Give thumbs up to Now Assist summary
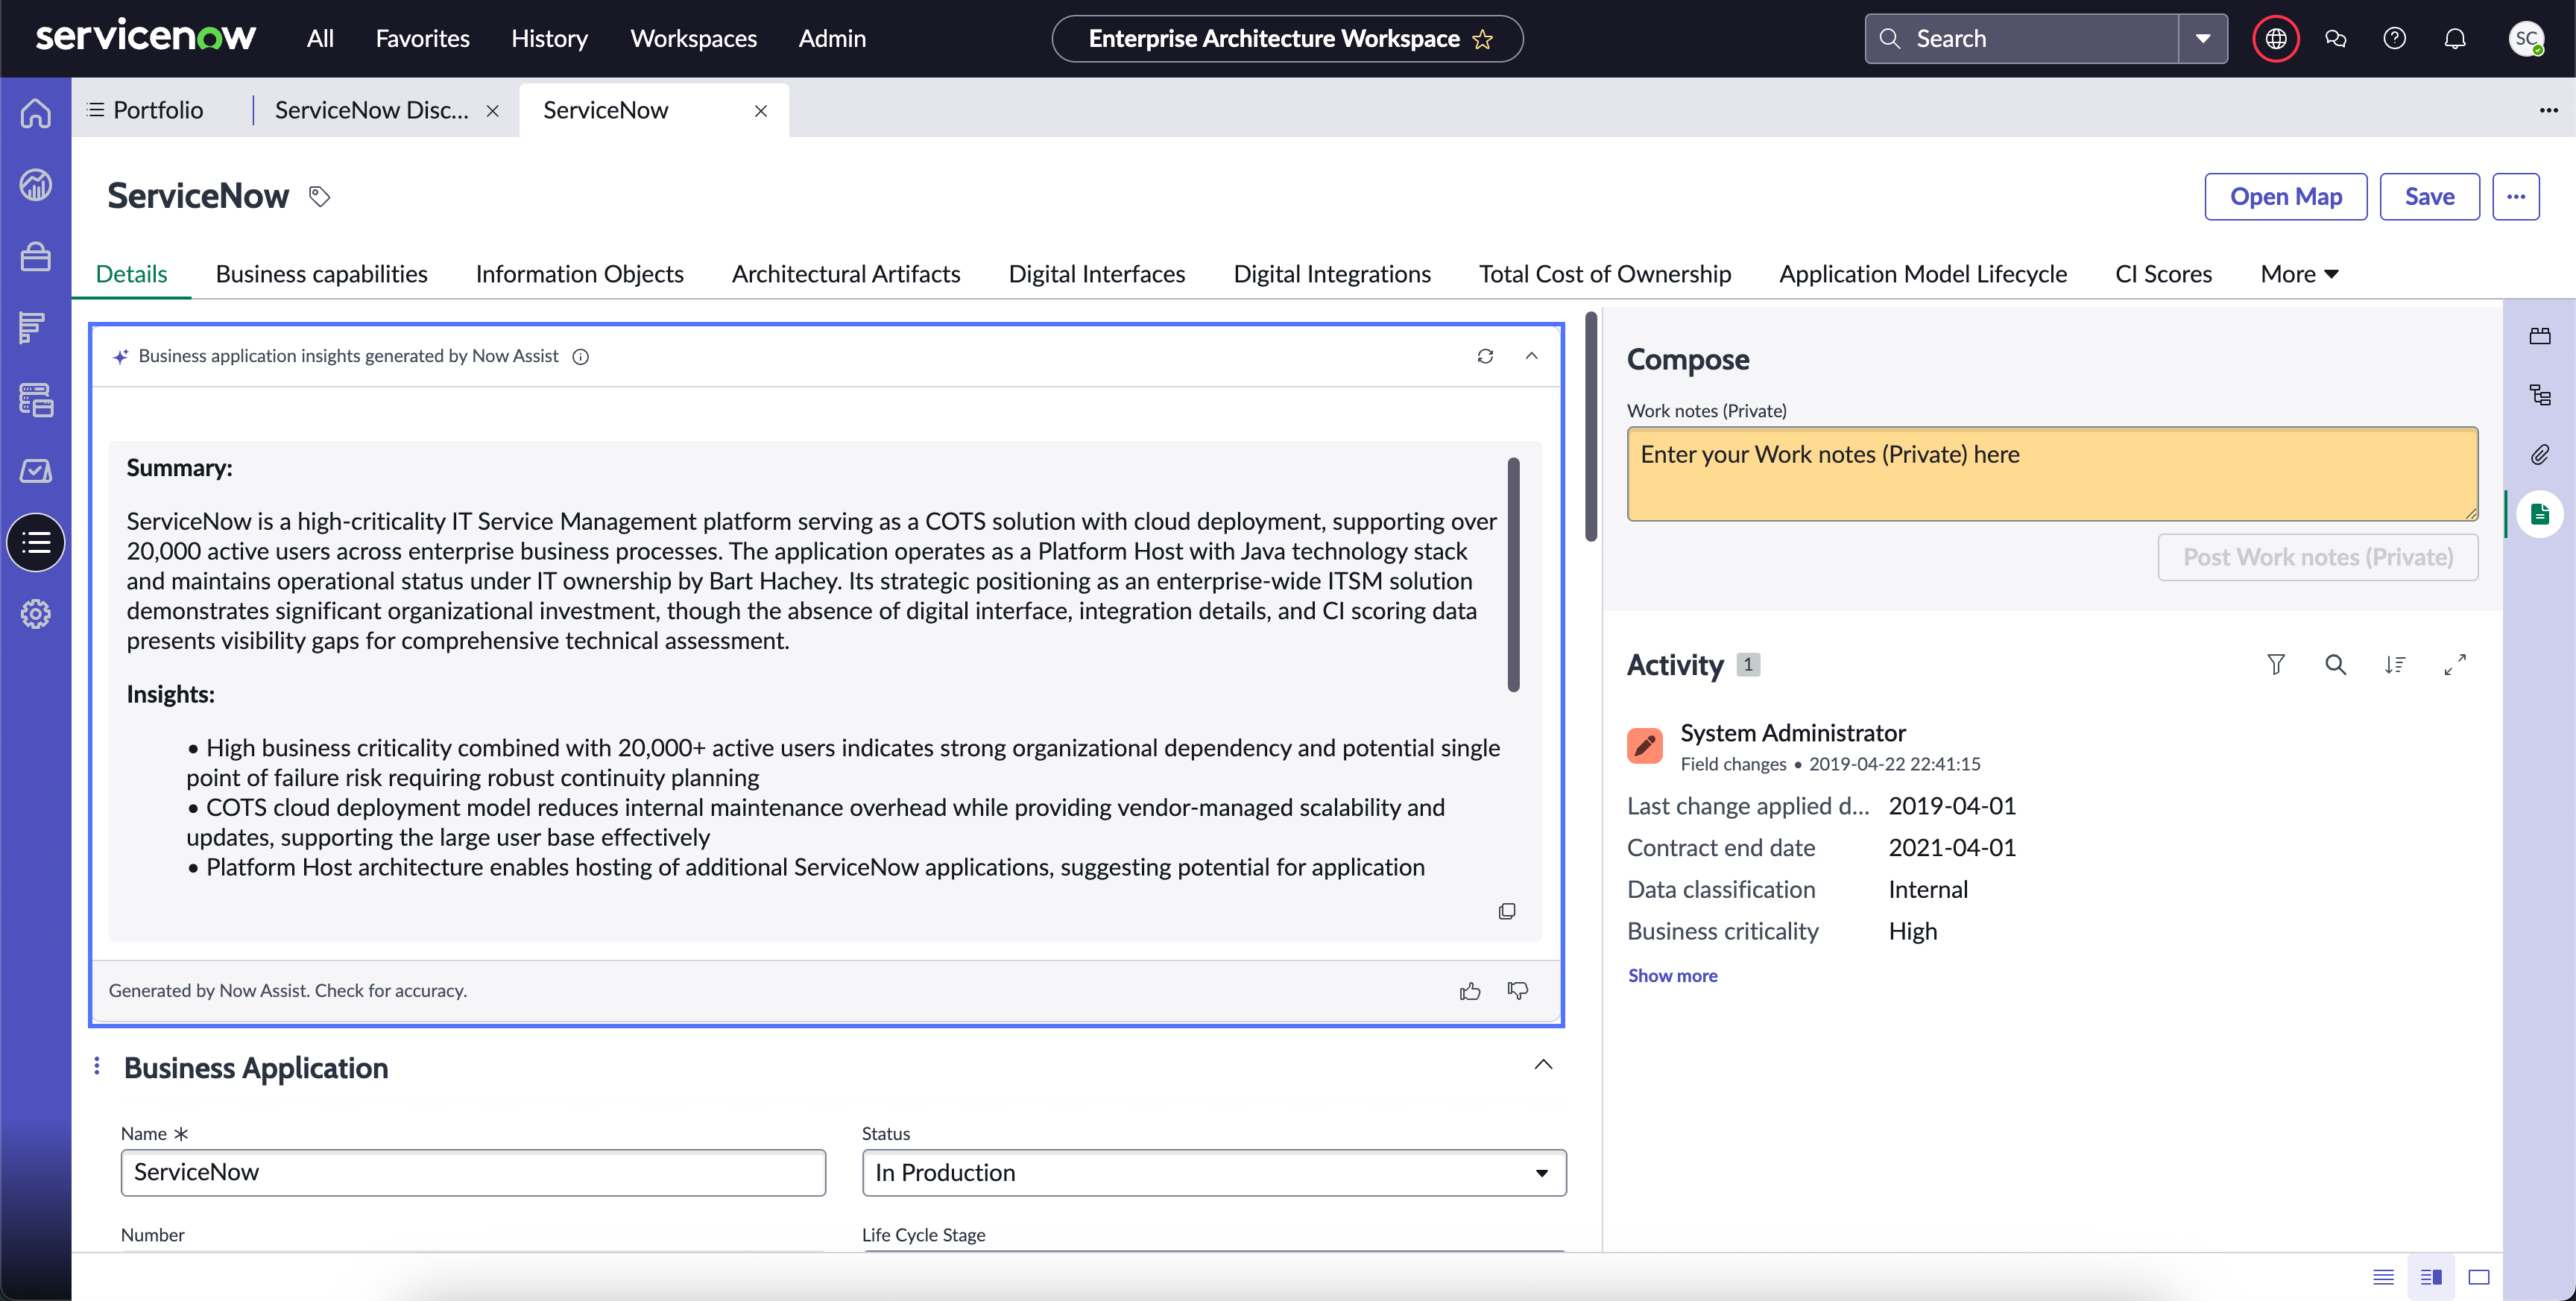The width and height of the screenshot is (2576, 1301). (x=1469, y=991)
